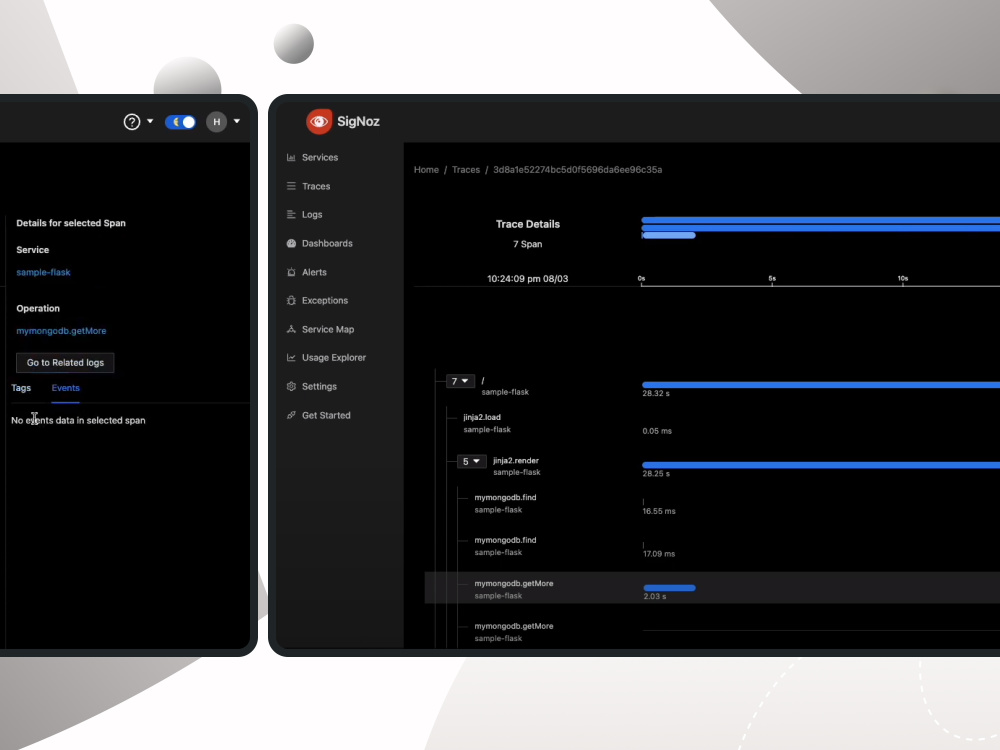Screen dimensions: 1000x750
Task: Click Go to Related logs button
Action: [x=65, y=362]
